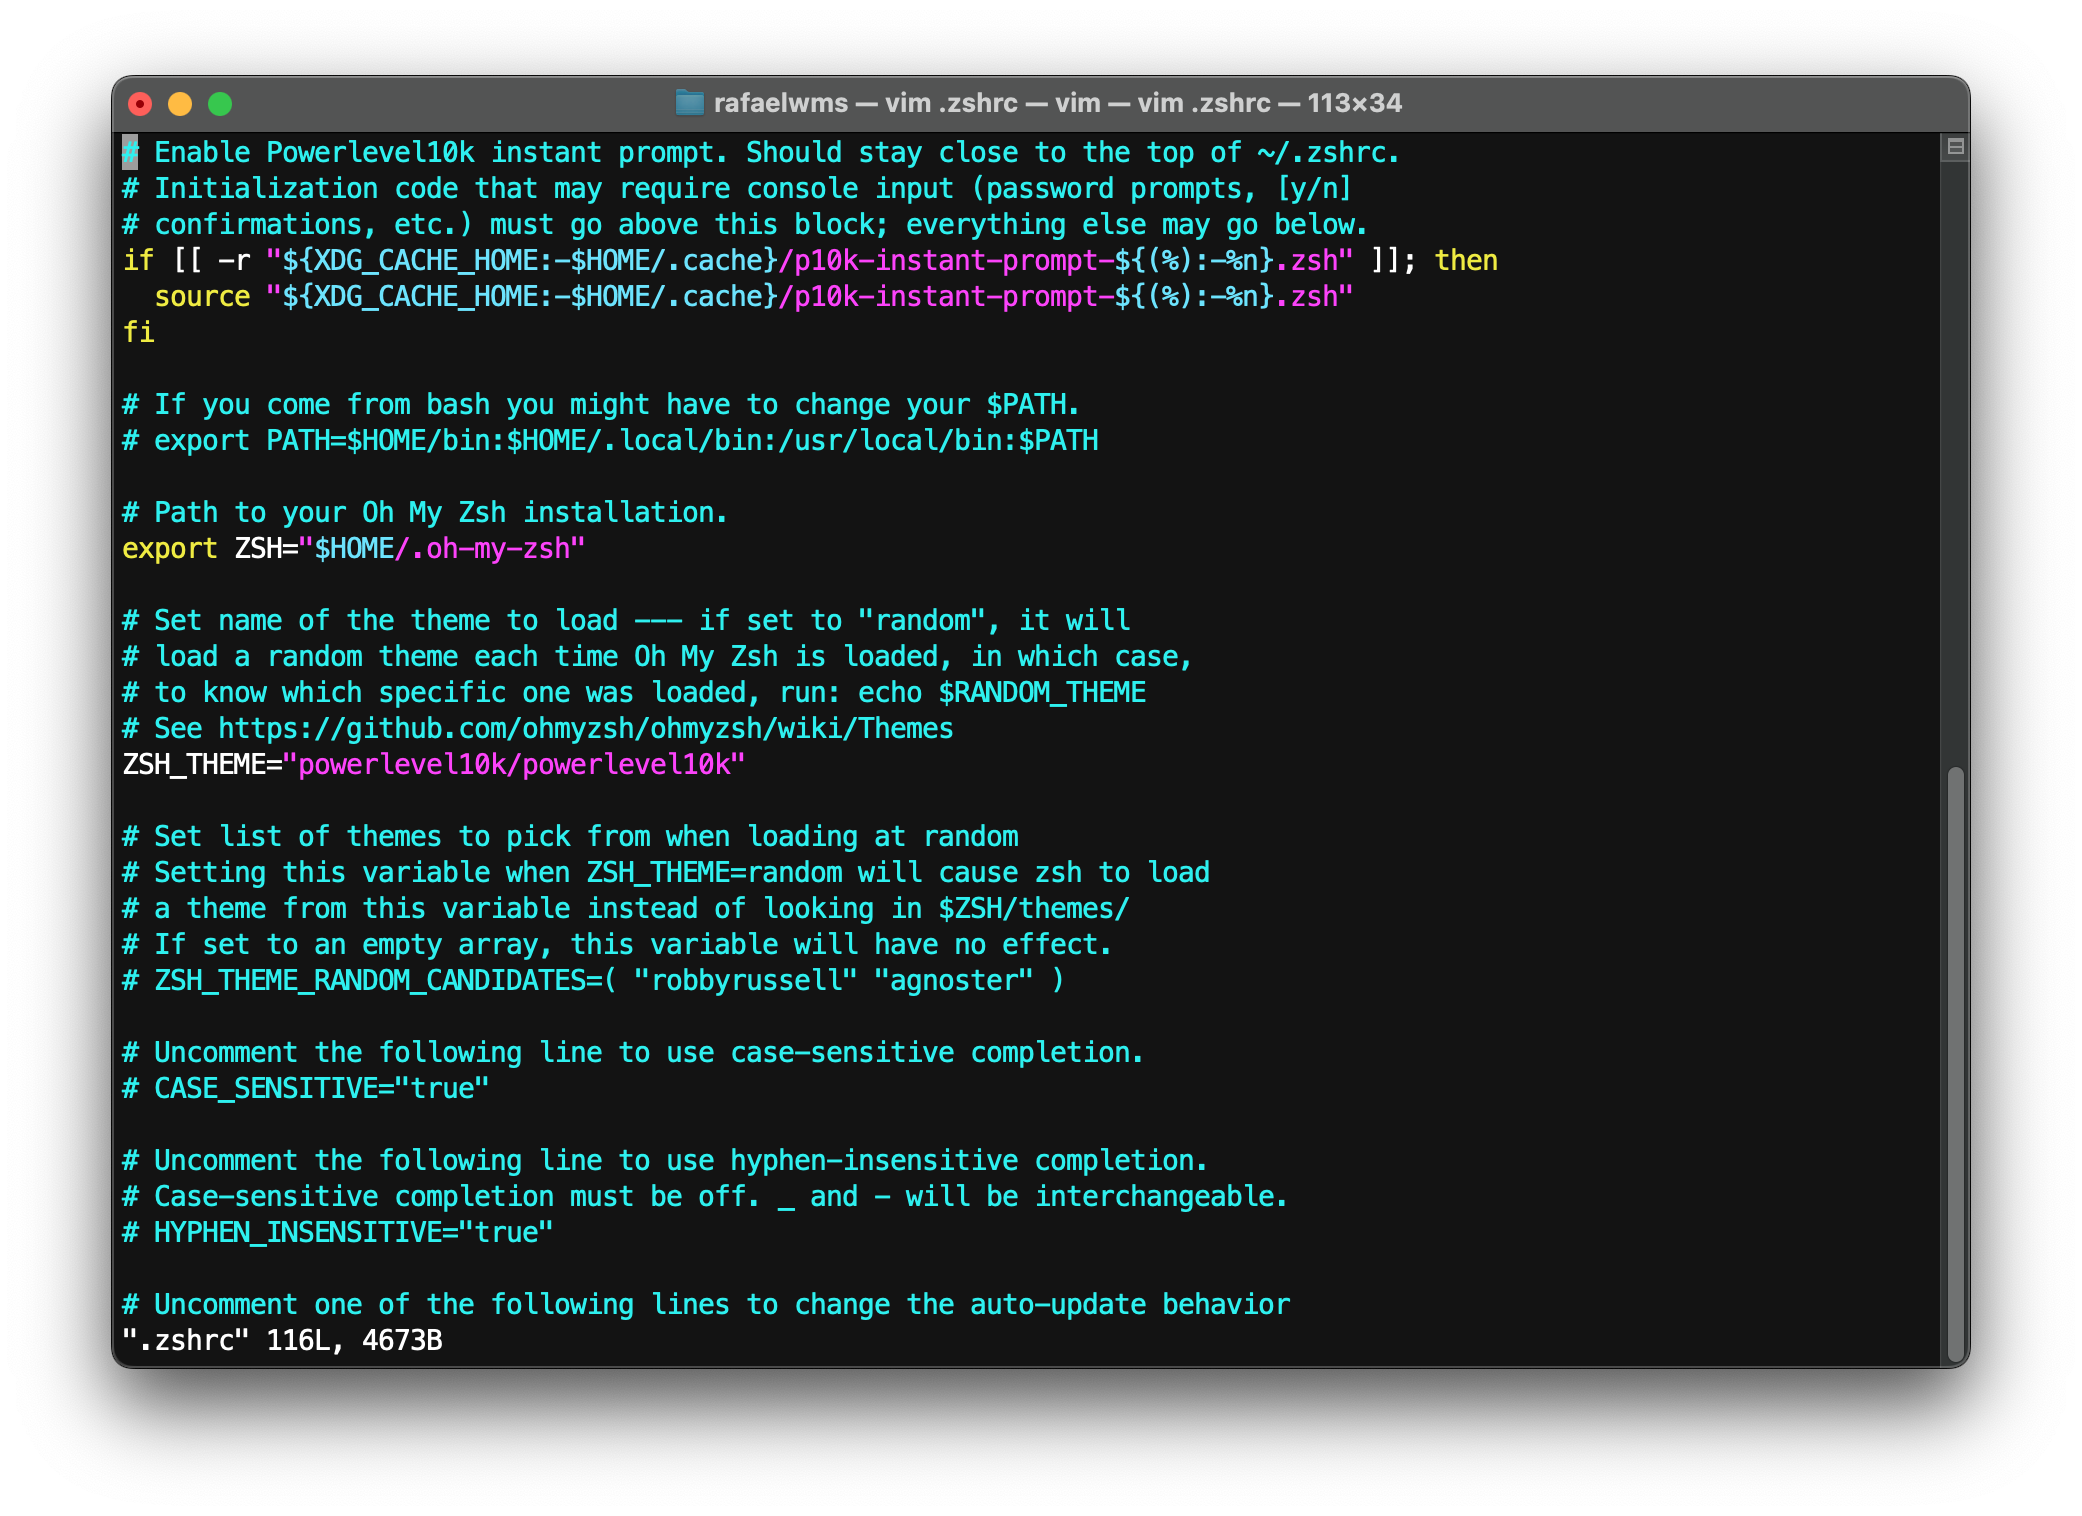
Task: Click the URL https://github.com/ohmyzsh/ohmyzsh/wiki/Themes
Action: [x=586, y=728]
